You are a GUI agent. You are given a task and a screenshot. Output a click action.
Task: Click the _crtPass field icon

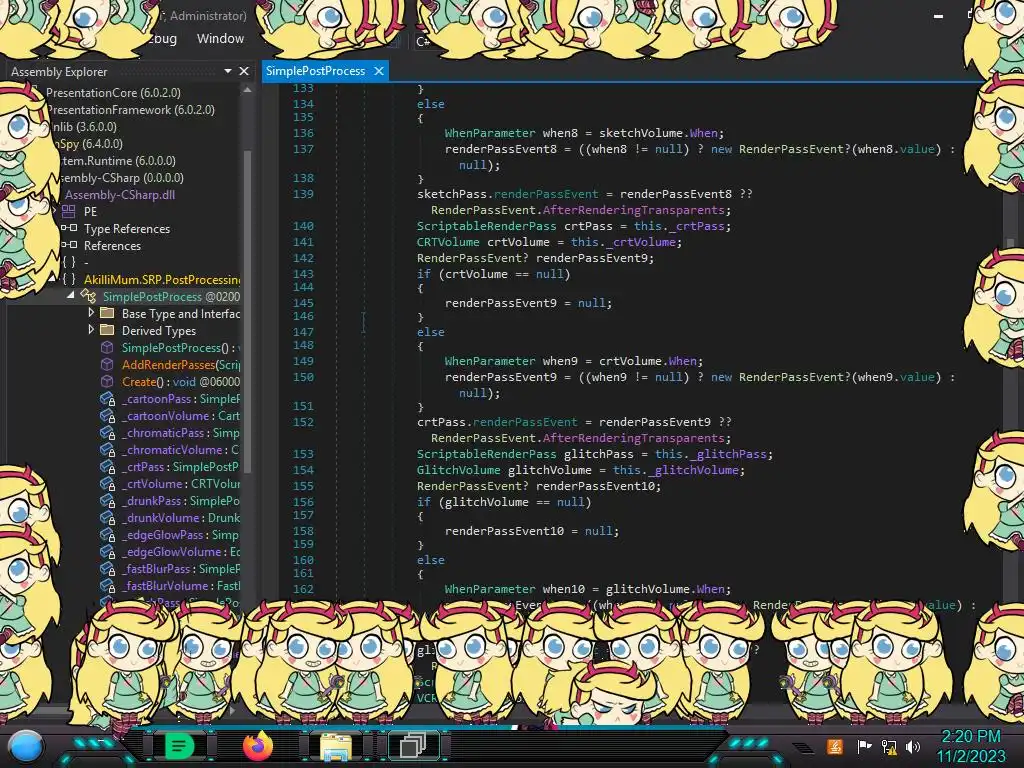tap(108, 466)
